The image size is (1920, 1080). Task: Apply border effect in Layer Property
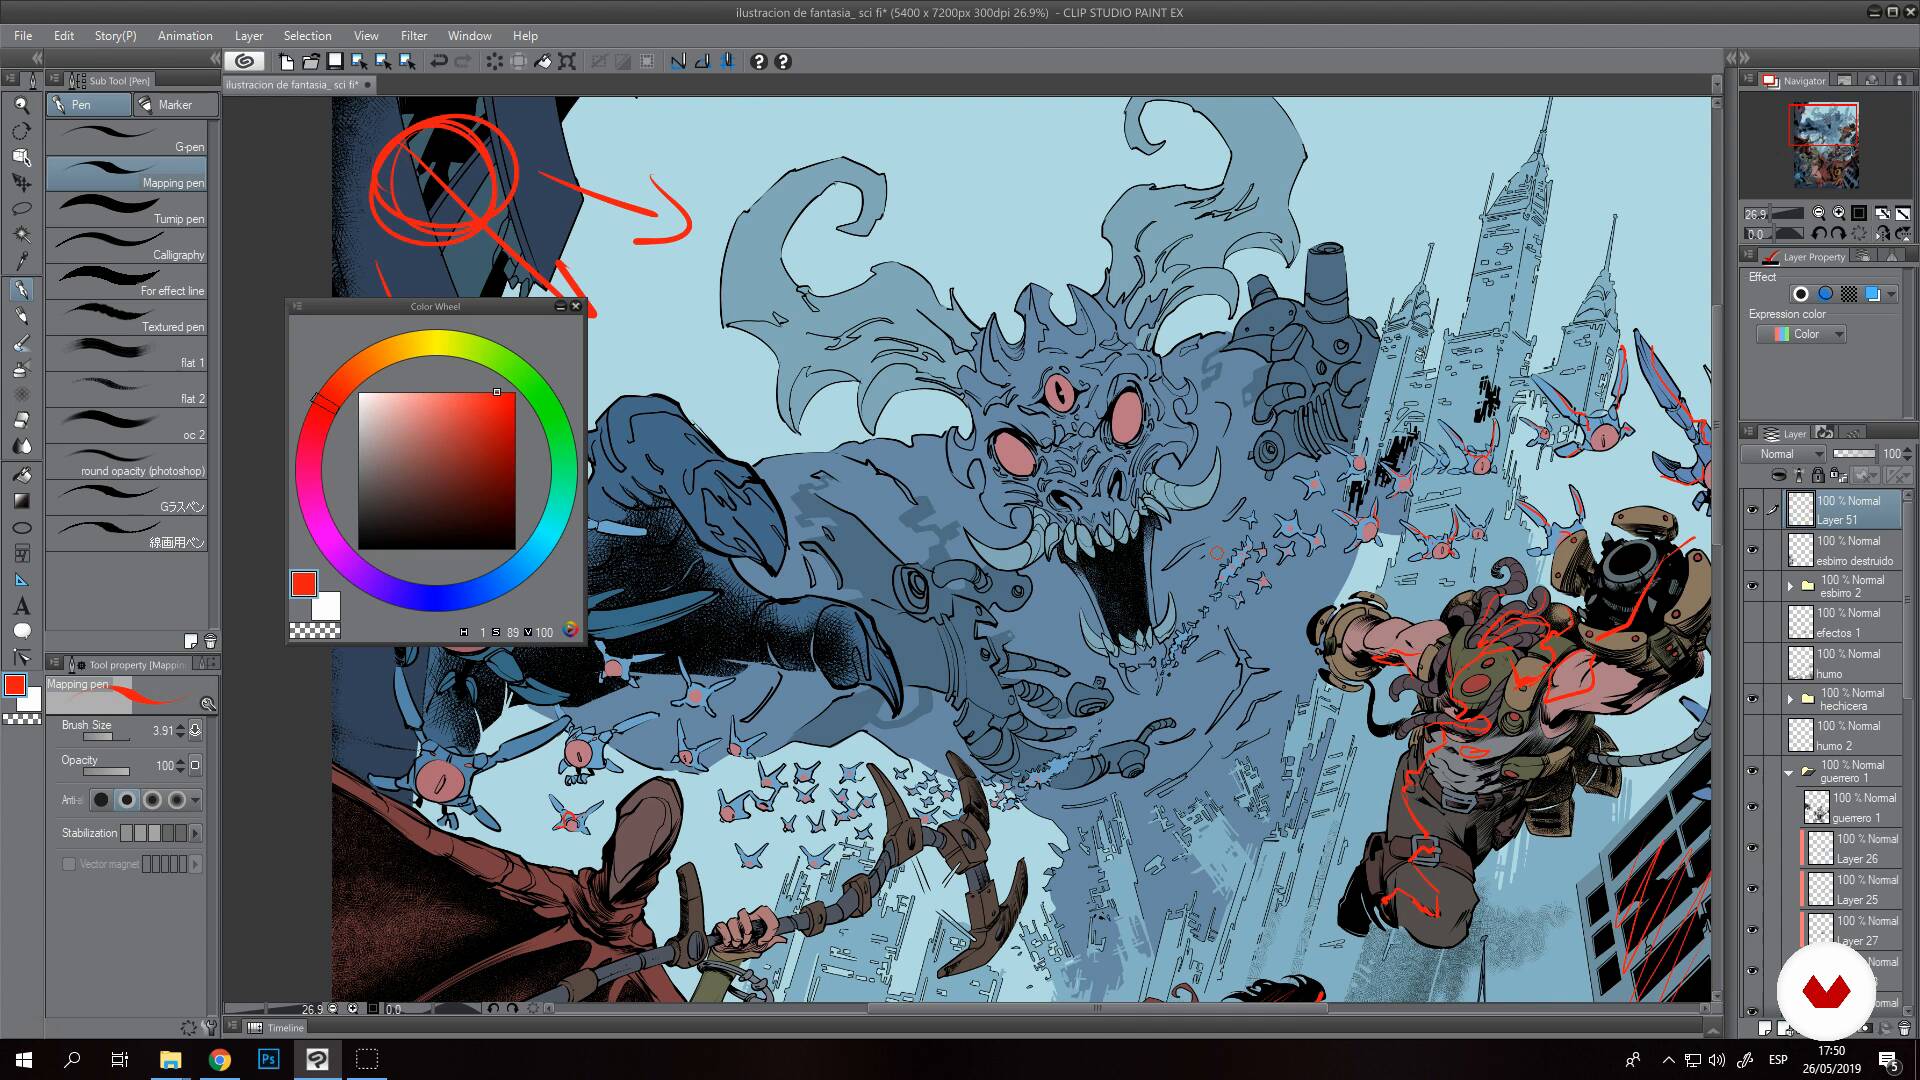pyautogui.click(x=1801, y=294)
